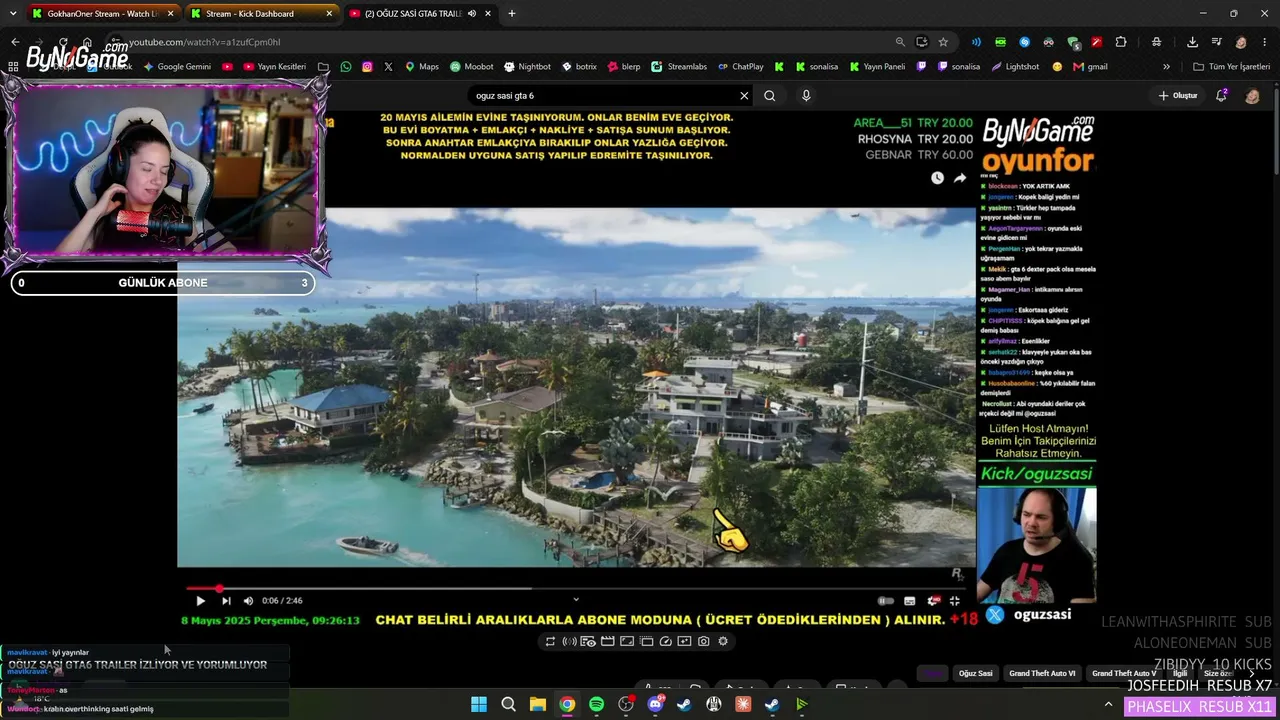Collapse the video description chevron
The image size is (1280, 720).
pos(575,599)
